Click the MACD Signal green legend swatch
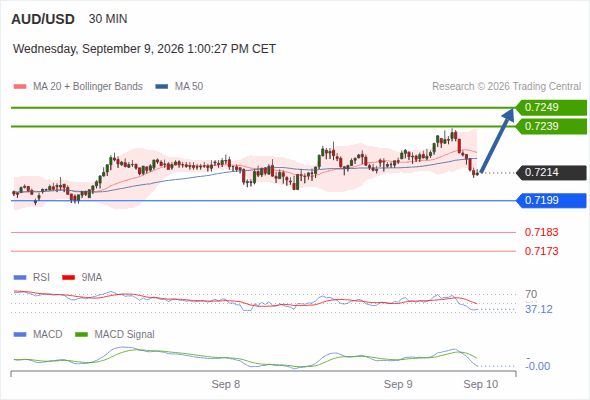Screen dimensions: 590x400 pyautogui.click(x=81, y=335)
